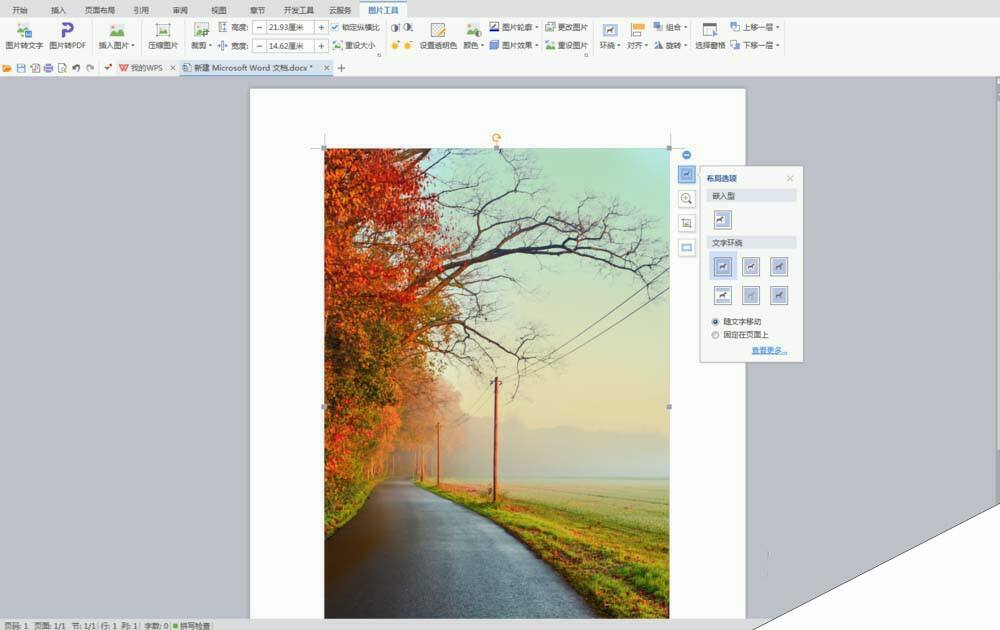
Task: Increase picture height with the plus stepper
Action: [x=319, y=28]
